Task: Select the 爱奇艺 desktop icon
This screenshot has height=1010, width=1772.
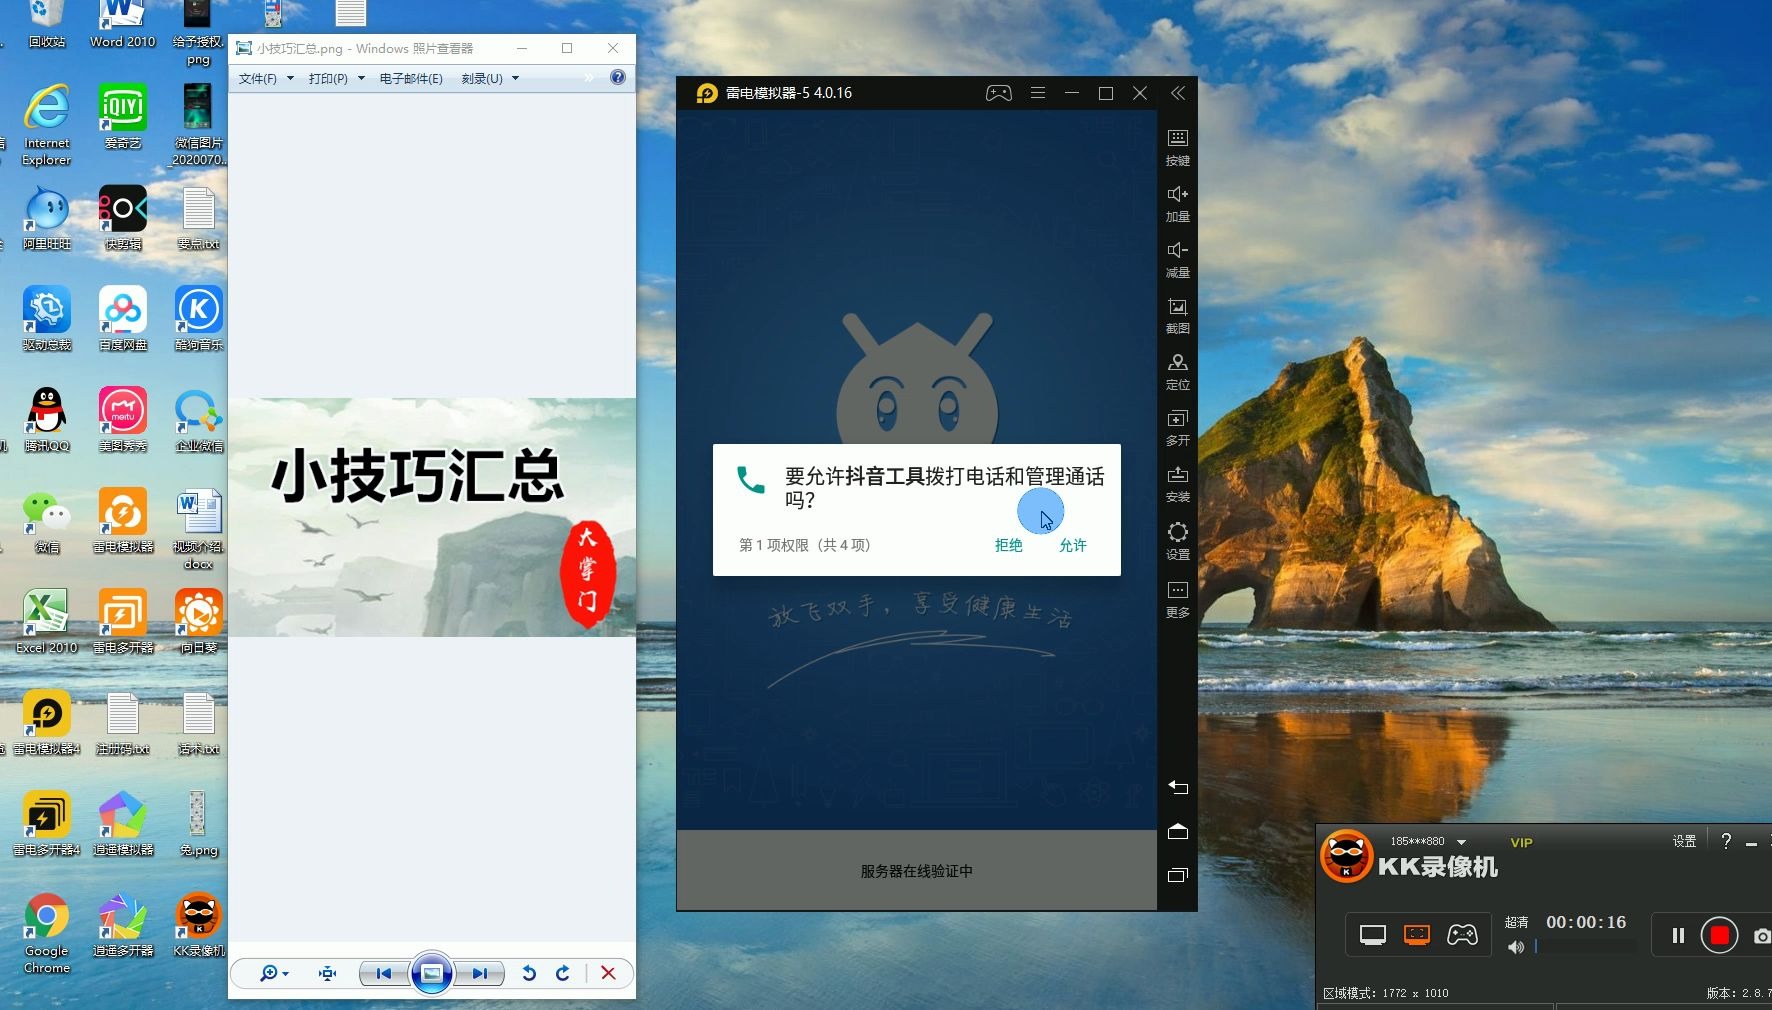Action: point(123,117)
